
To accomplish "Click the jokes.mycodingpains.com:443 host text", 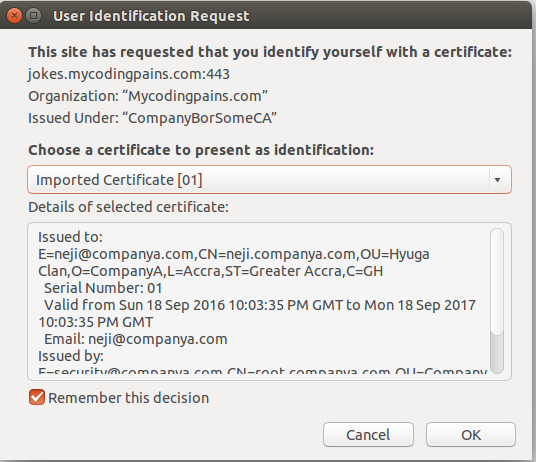I will click(129, 74).
